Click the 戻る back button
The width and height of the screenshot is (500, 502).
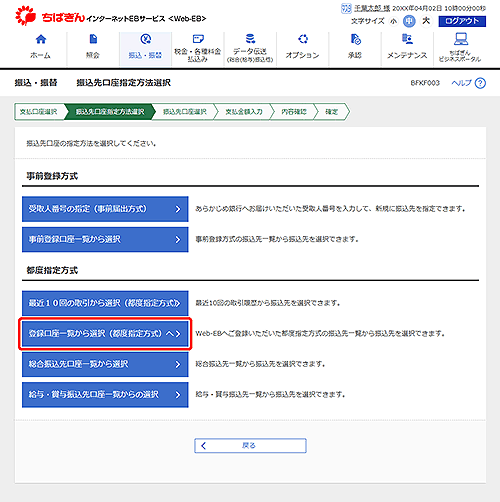250,446
